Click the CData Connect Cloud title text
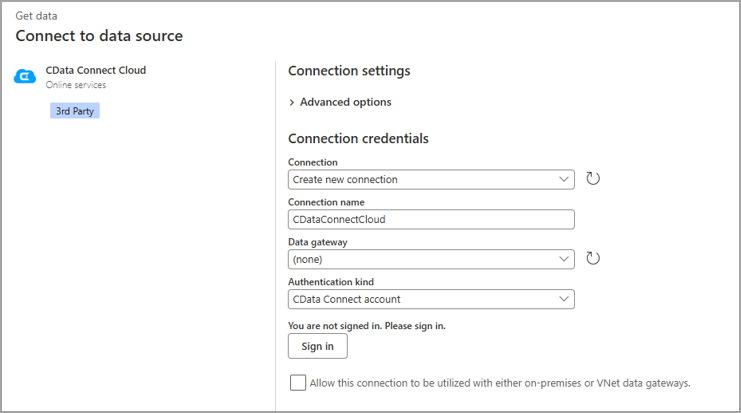741x413 pixels. [x=96, y=70]
